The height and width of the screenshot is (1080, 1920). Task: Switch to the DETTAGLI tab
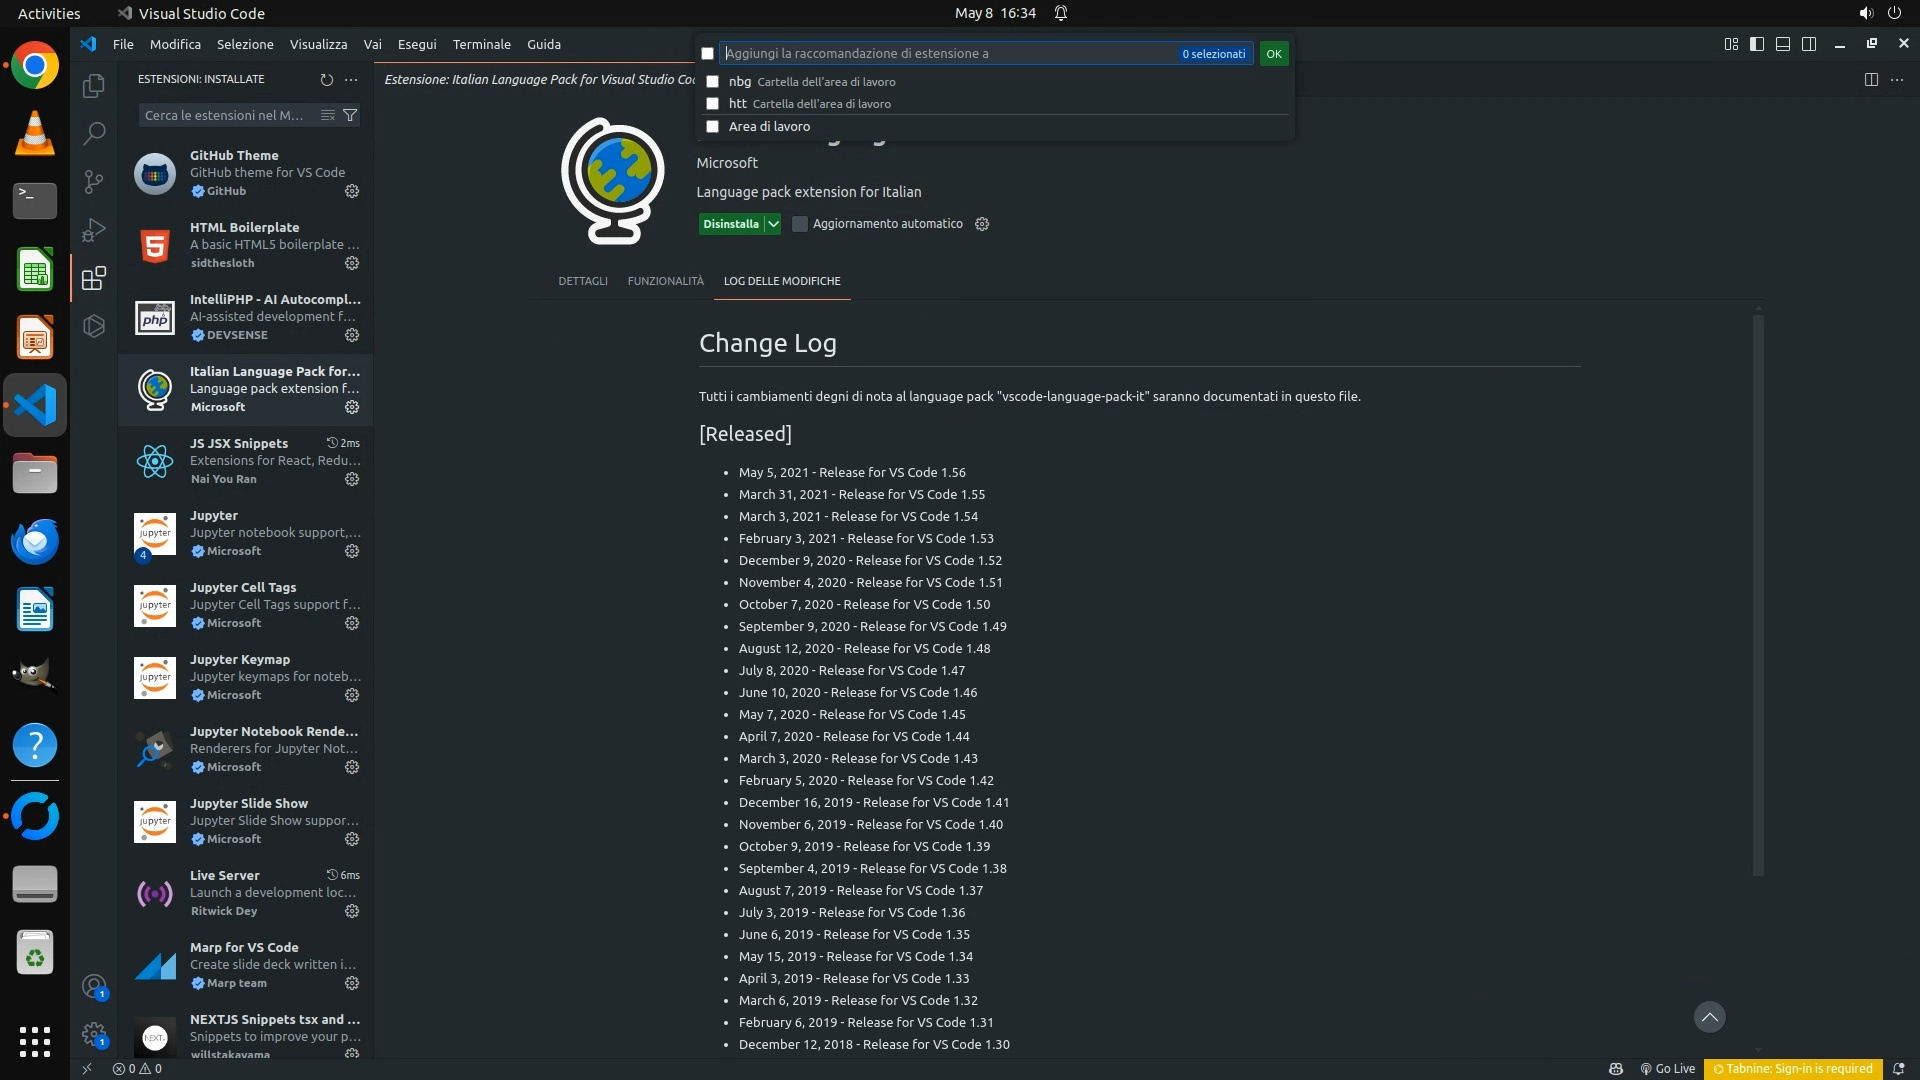tap(582, 281)
